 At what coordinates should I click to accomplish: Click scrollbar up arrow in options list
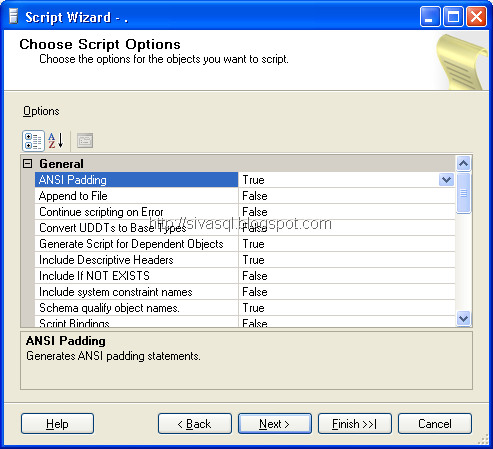(464, 164)
